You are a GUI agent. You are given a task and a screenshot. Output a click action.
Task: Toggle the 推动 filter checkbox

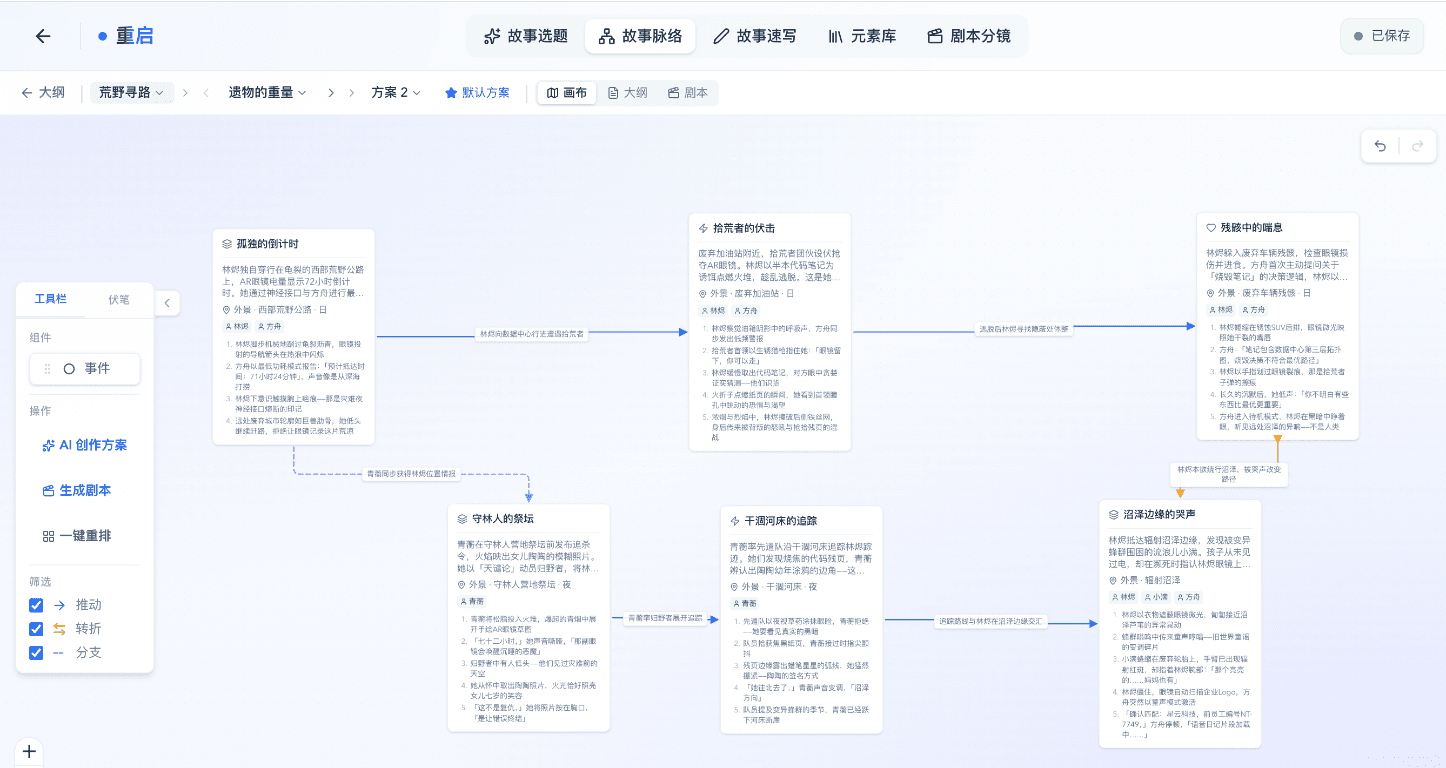pyautogui.click(x=36, y=605)
